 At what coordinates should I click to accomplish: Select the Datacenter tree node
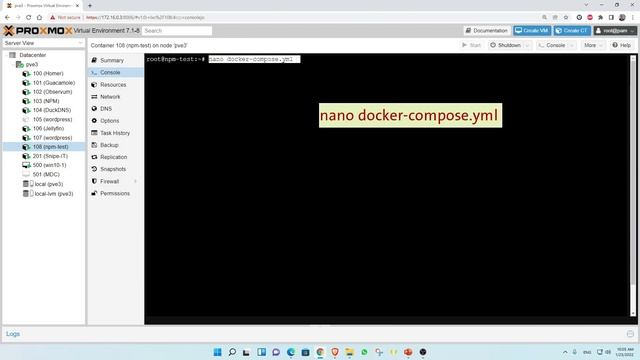click(x=32, y=55)
